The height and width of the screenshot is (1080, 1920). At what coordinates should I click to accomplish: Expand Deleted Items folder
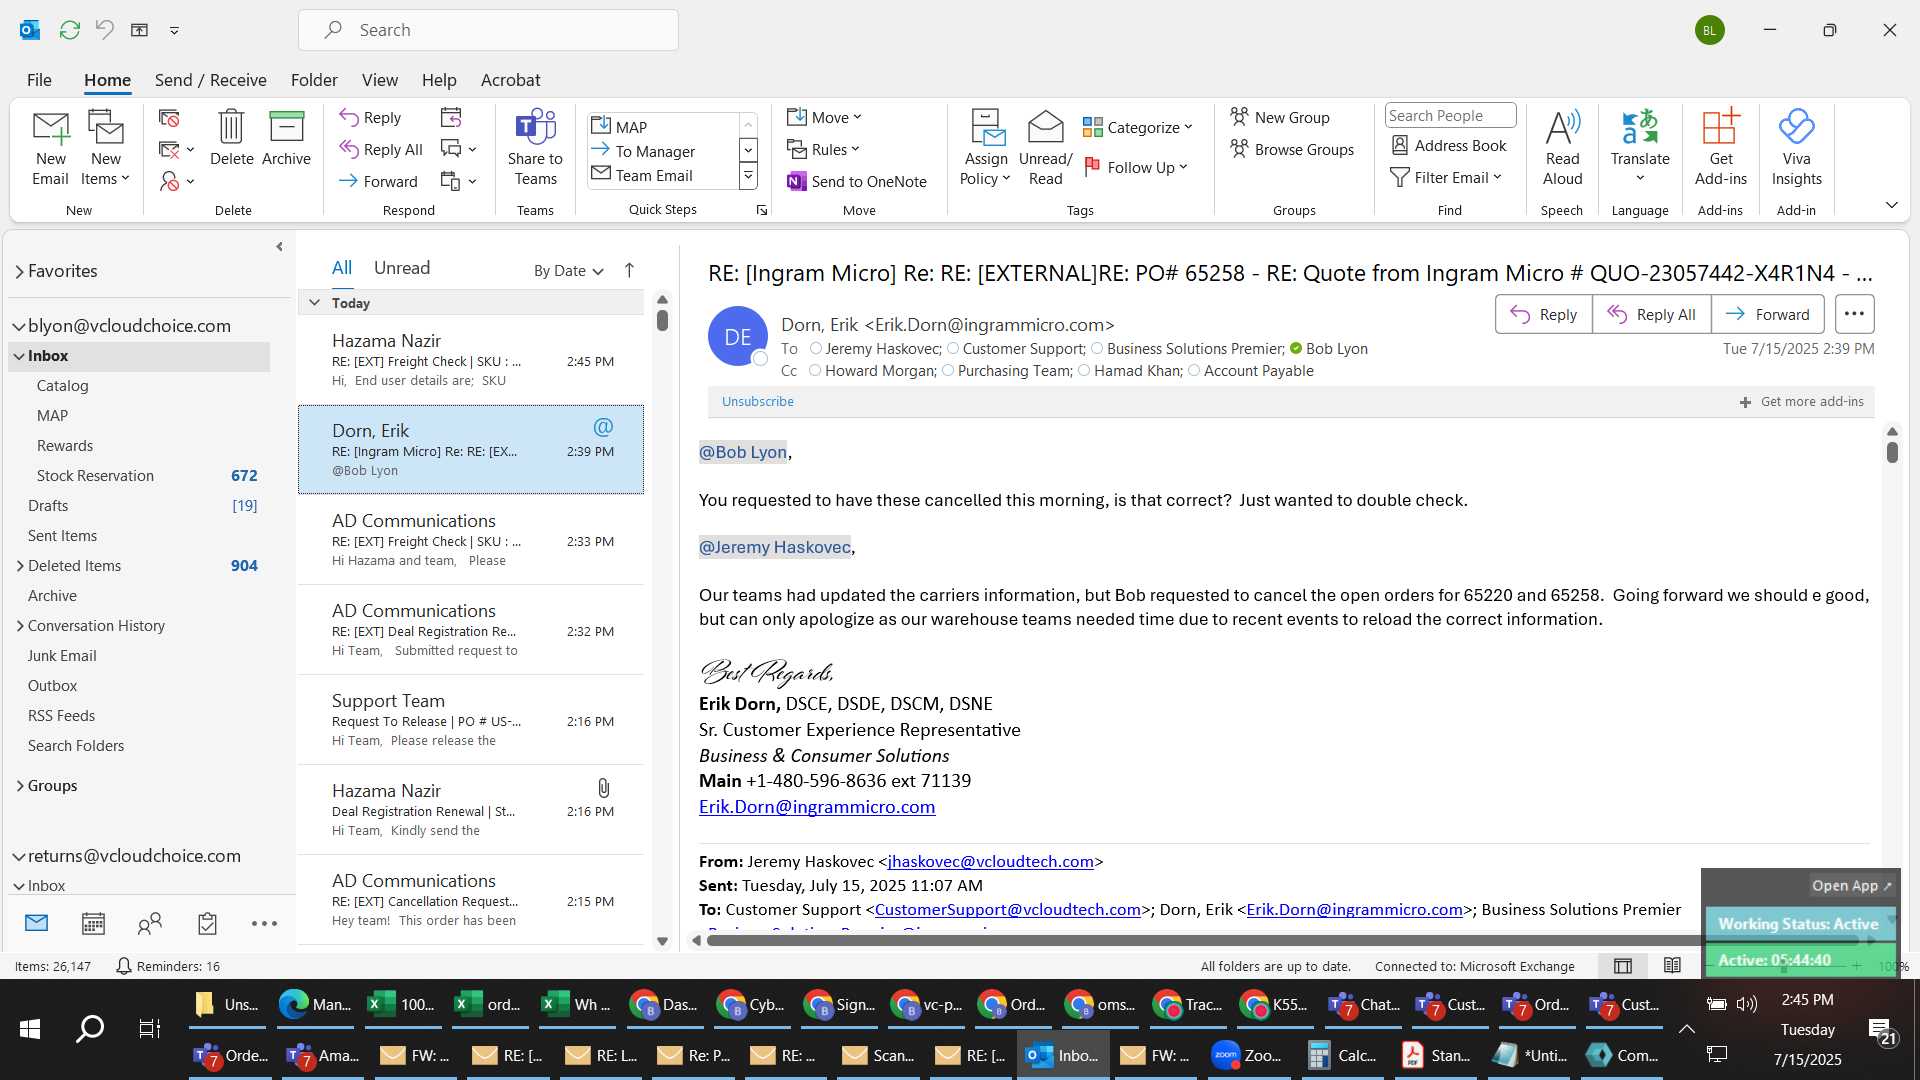click(x=20, y=566)
